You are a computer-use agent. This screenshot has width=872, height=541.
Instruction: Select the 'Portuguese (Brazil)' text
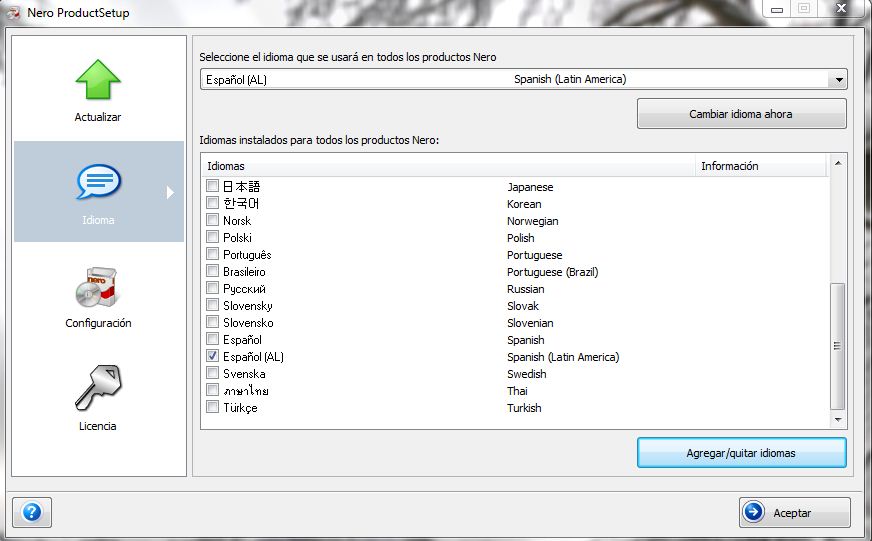(x=552, y=272)
